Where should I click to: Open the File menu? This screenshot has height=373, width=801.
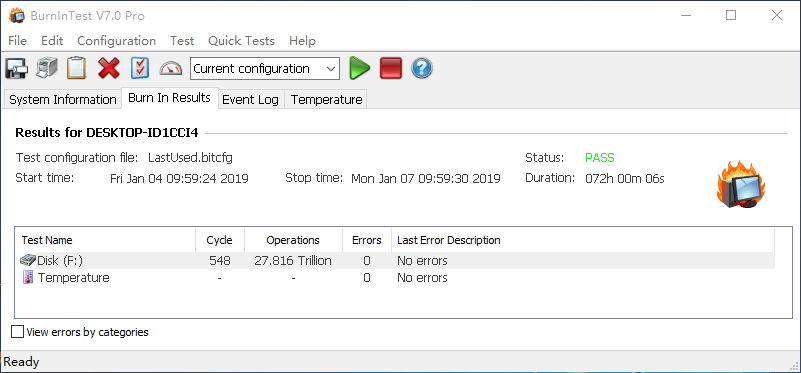point(17,41)
